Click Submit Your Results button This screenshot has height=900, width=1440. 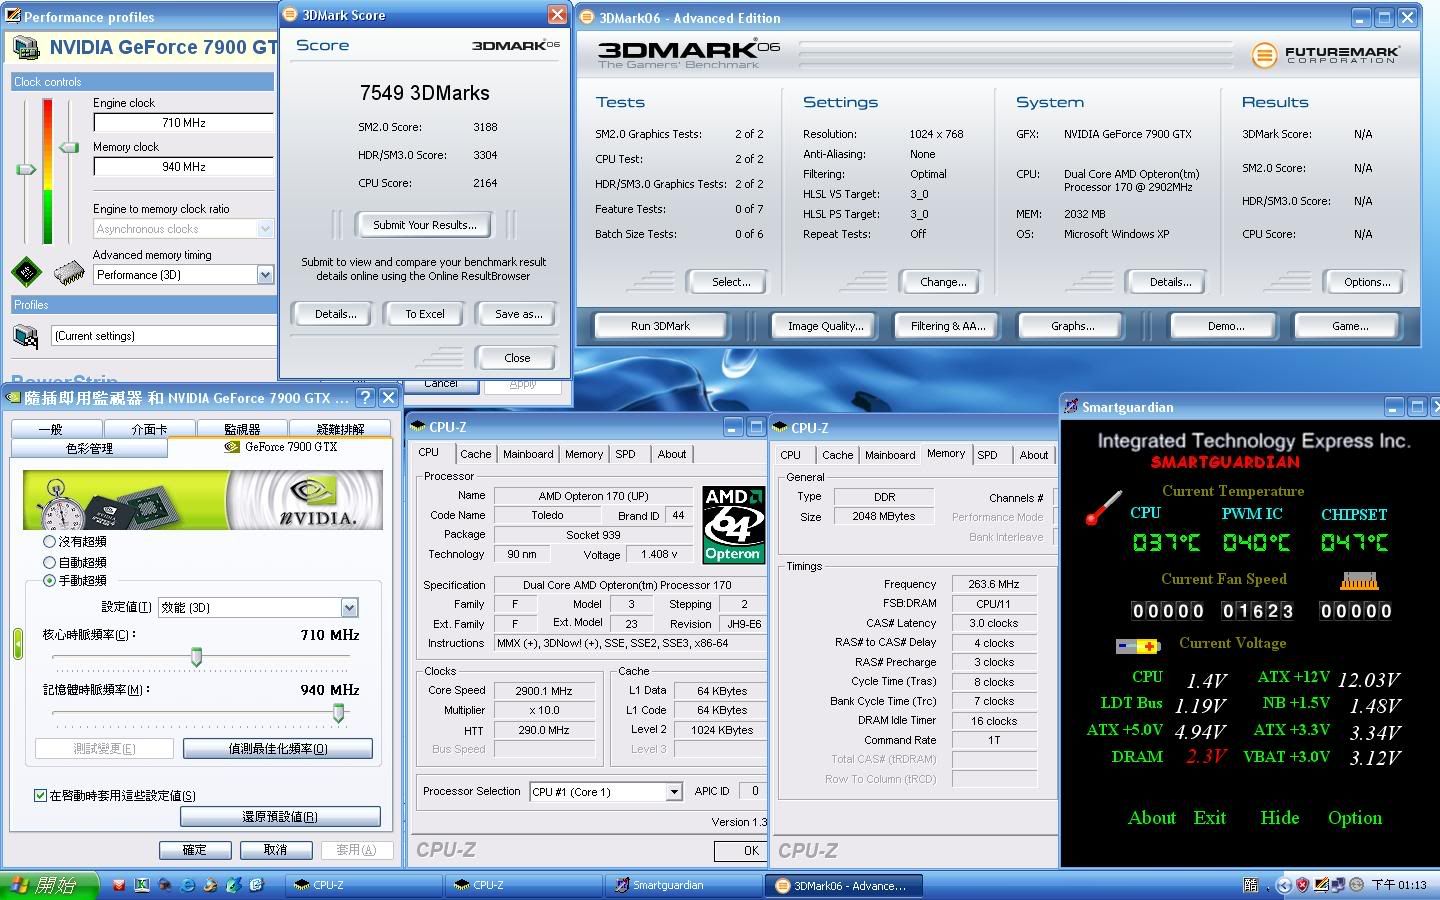425,225
